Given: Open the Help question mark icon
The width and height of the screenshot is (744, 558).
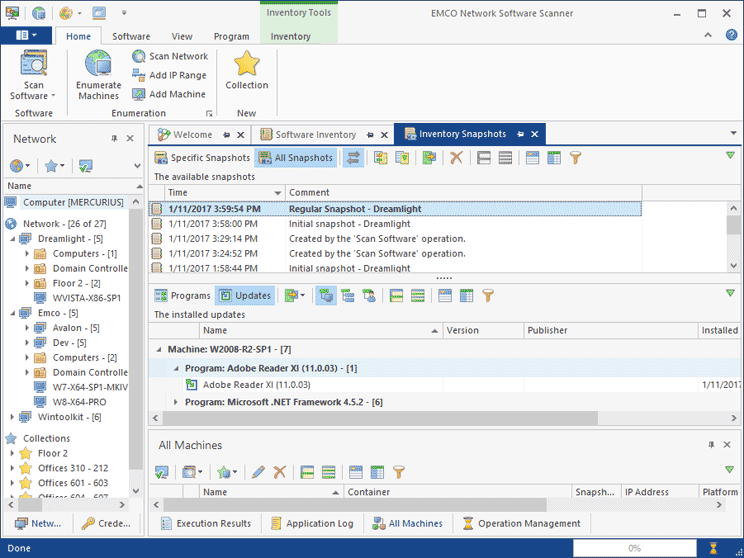Looking at the screenshot, I should pyautogui.click(x=731, y=35).
